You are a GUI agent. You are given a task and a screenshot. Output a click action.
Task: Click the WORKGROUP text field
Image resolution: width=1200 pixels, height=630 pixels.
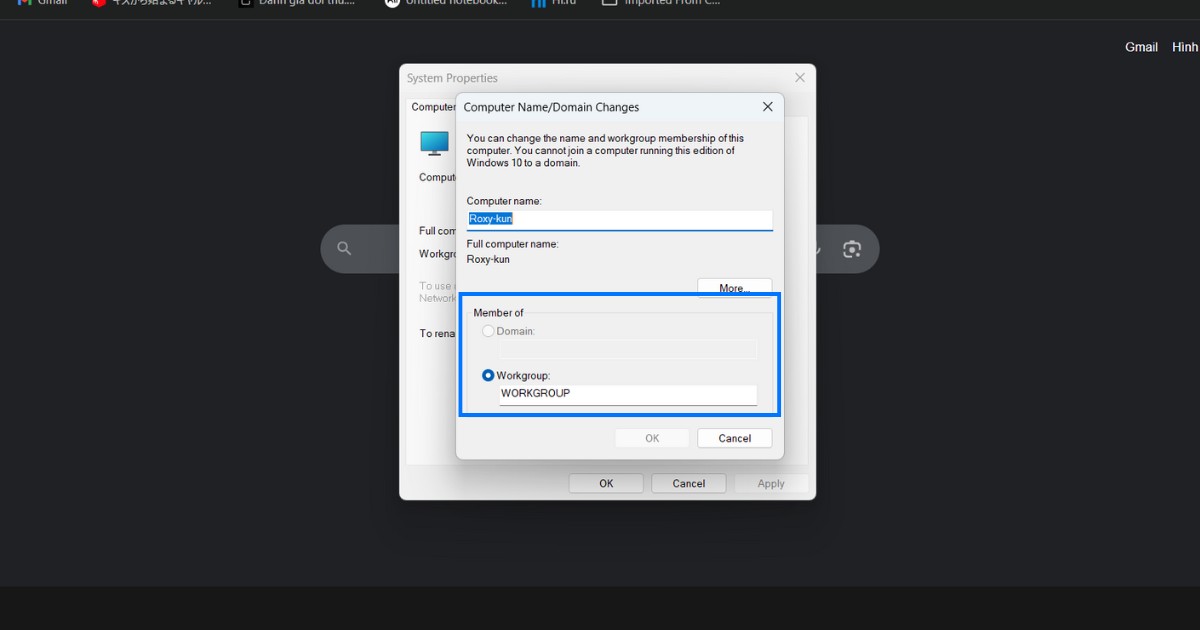[x=628, y=394]
